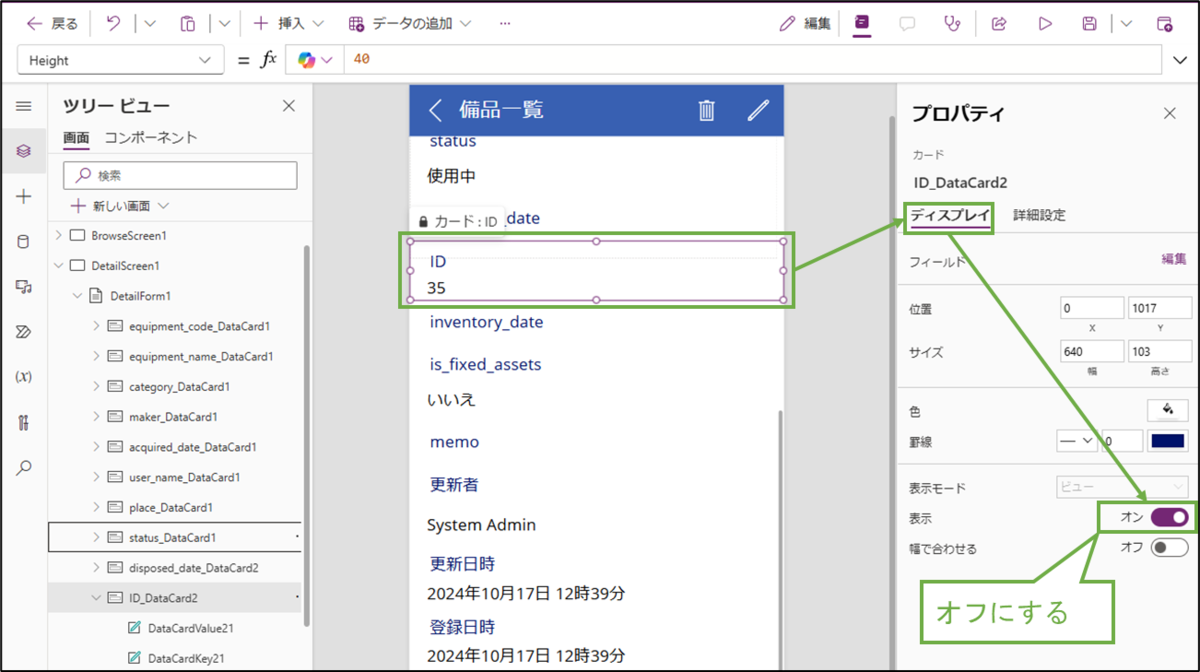The height and width of the screenshot is (672, 1200).
Task: Open the Data cylinder icon in sidebar
Action: point(24,242)
